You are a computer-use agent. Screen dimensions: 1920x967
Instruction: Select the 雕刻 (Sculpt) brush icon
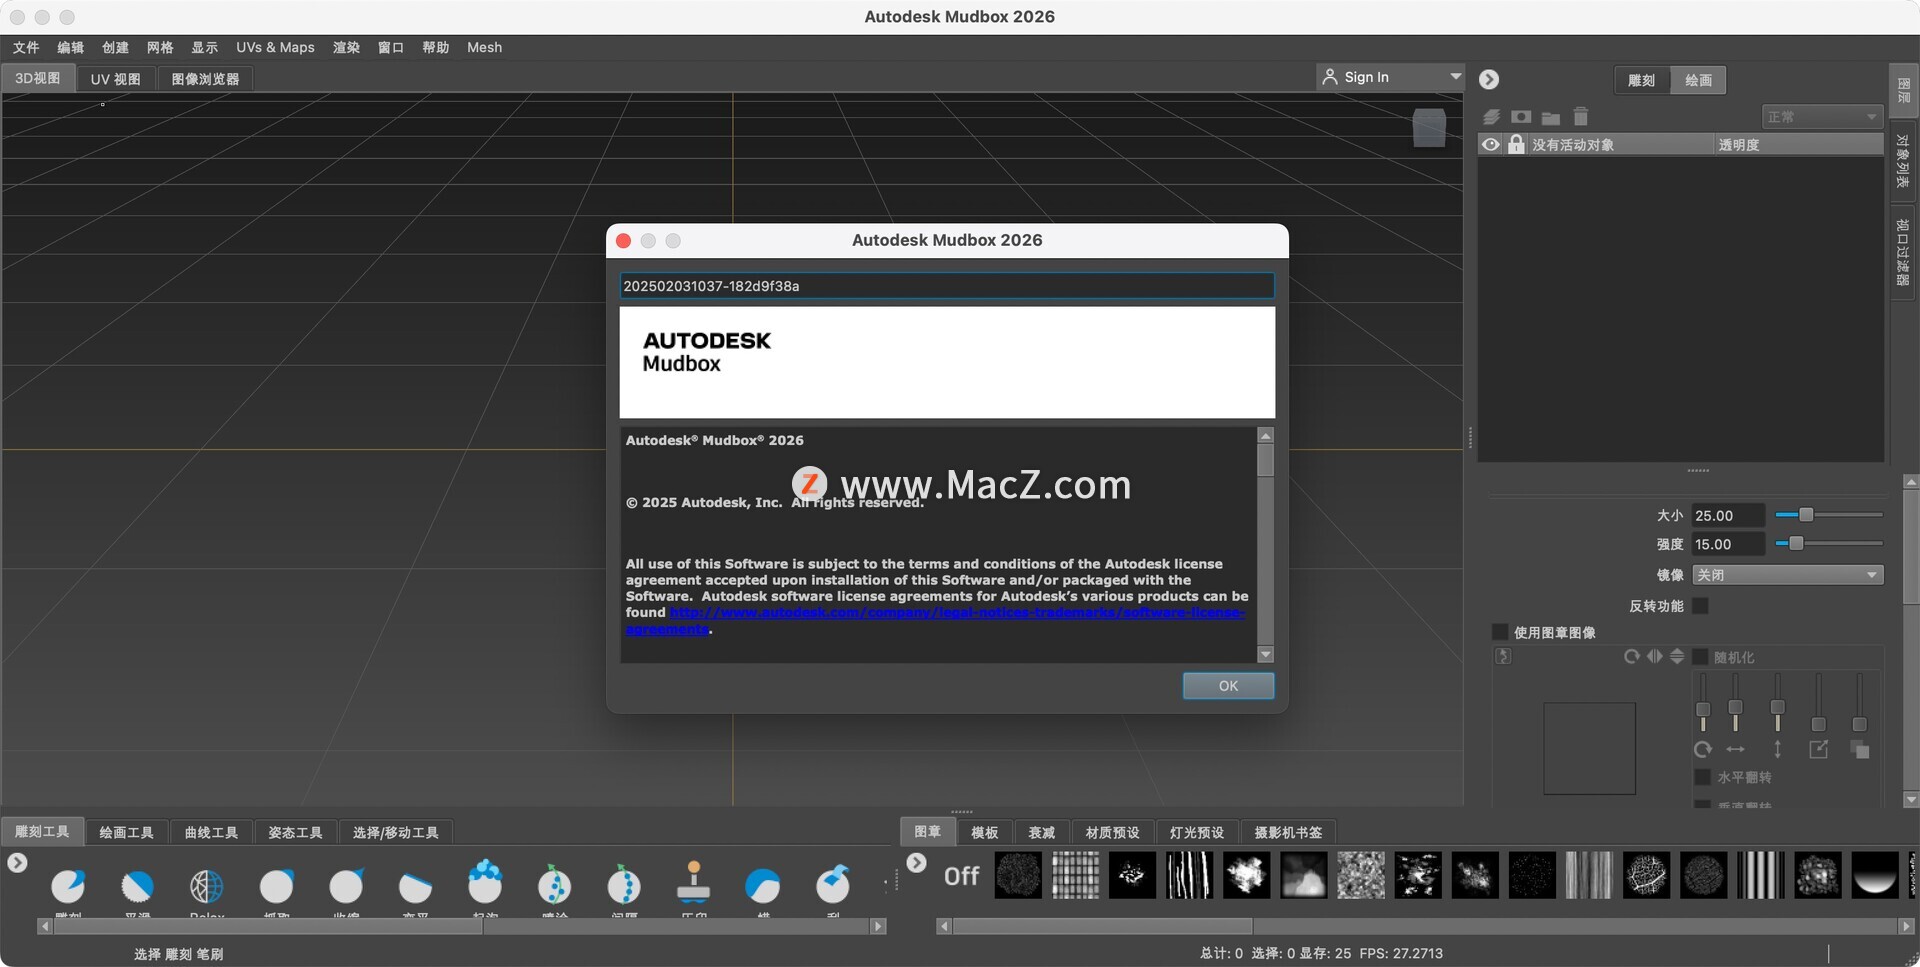(68, 886)
